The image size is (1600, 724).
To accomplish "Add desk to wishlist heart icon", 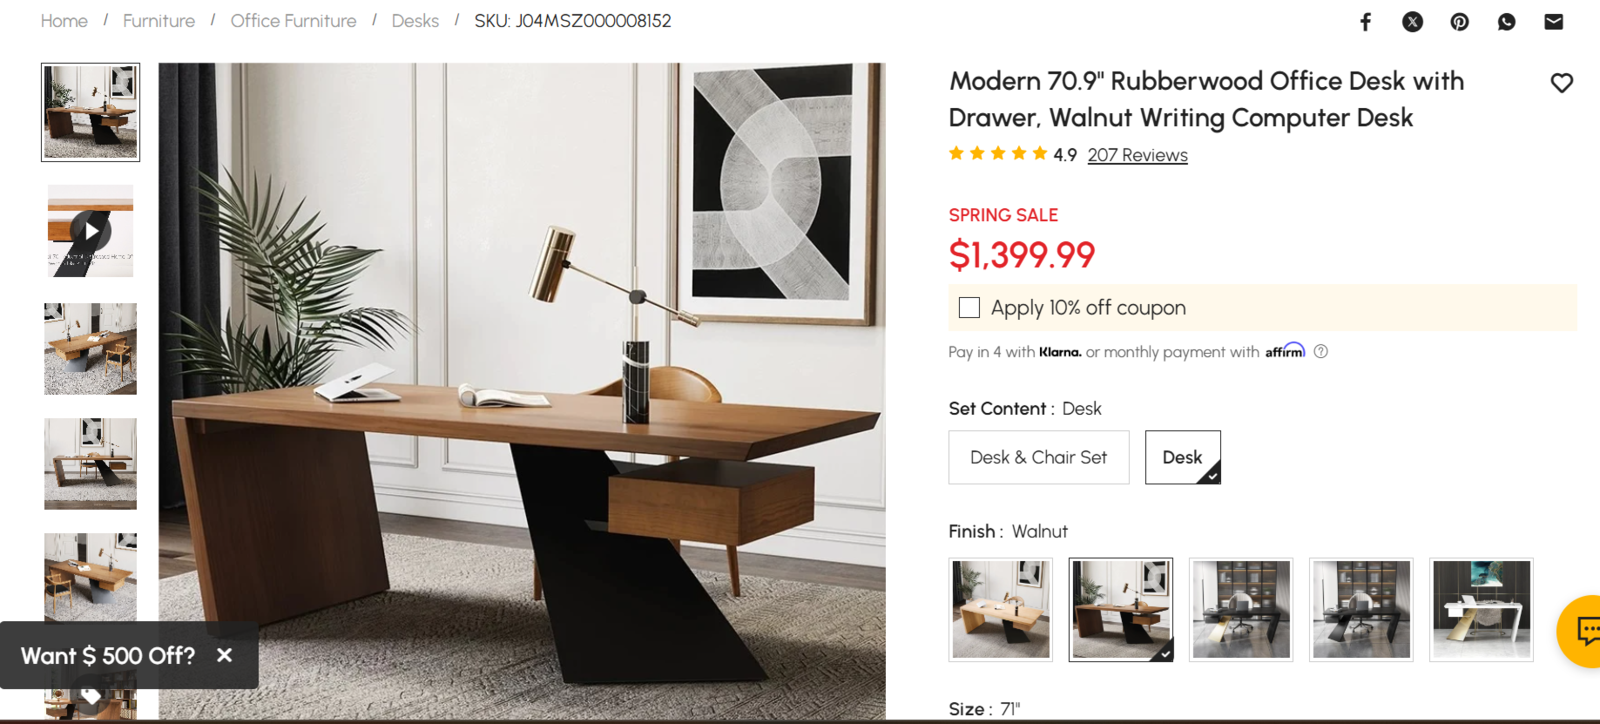I will point(1562,83).
